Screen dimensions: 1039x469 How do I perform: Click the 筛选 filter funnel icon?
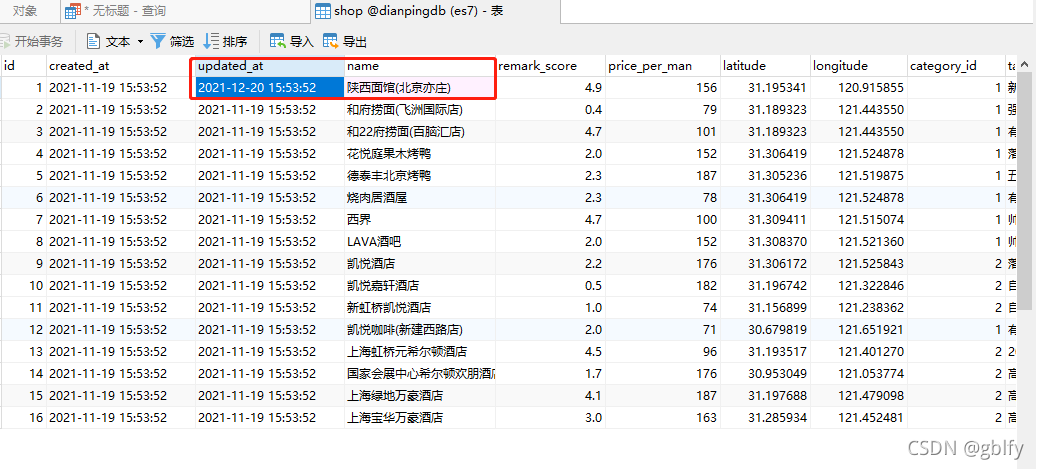pos(158,42)
